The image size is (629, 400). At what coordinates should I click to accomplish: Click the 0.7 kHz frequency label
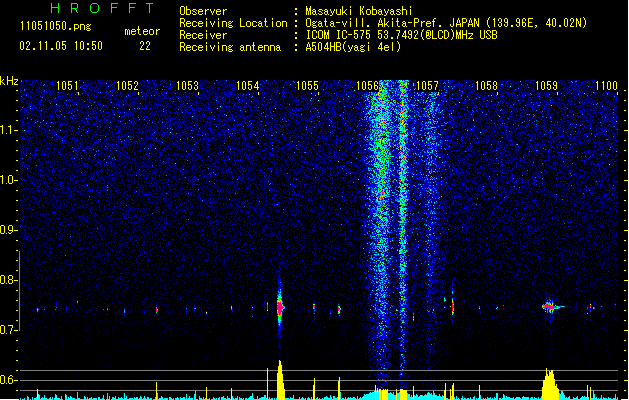point(9,330)
